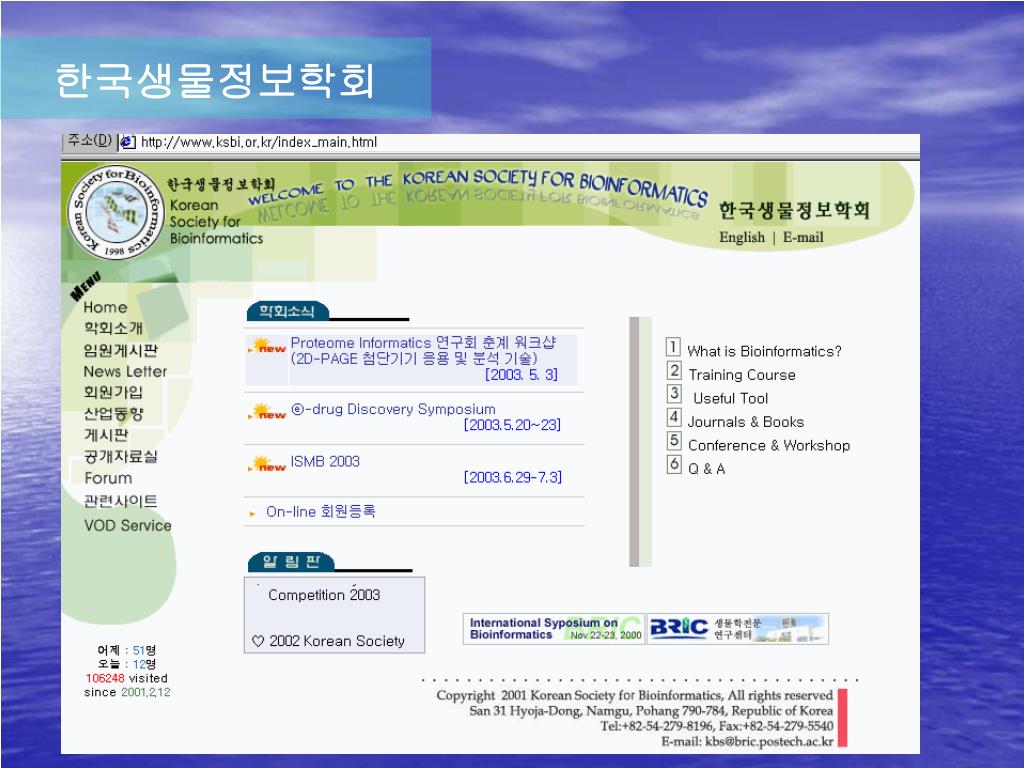The height and width of the screenshot is (768, 1024).
Task: Click numbered box 5 for Conference & Workshop
Action: [x=673, y=441]
